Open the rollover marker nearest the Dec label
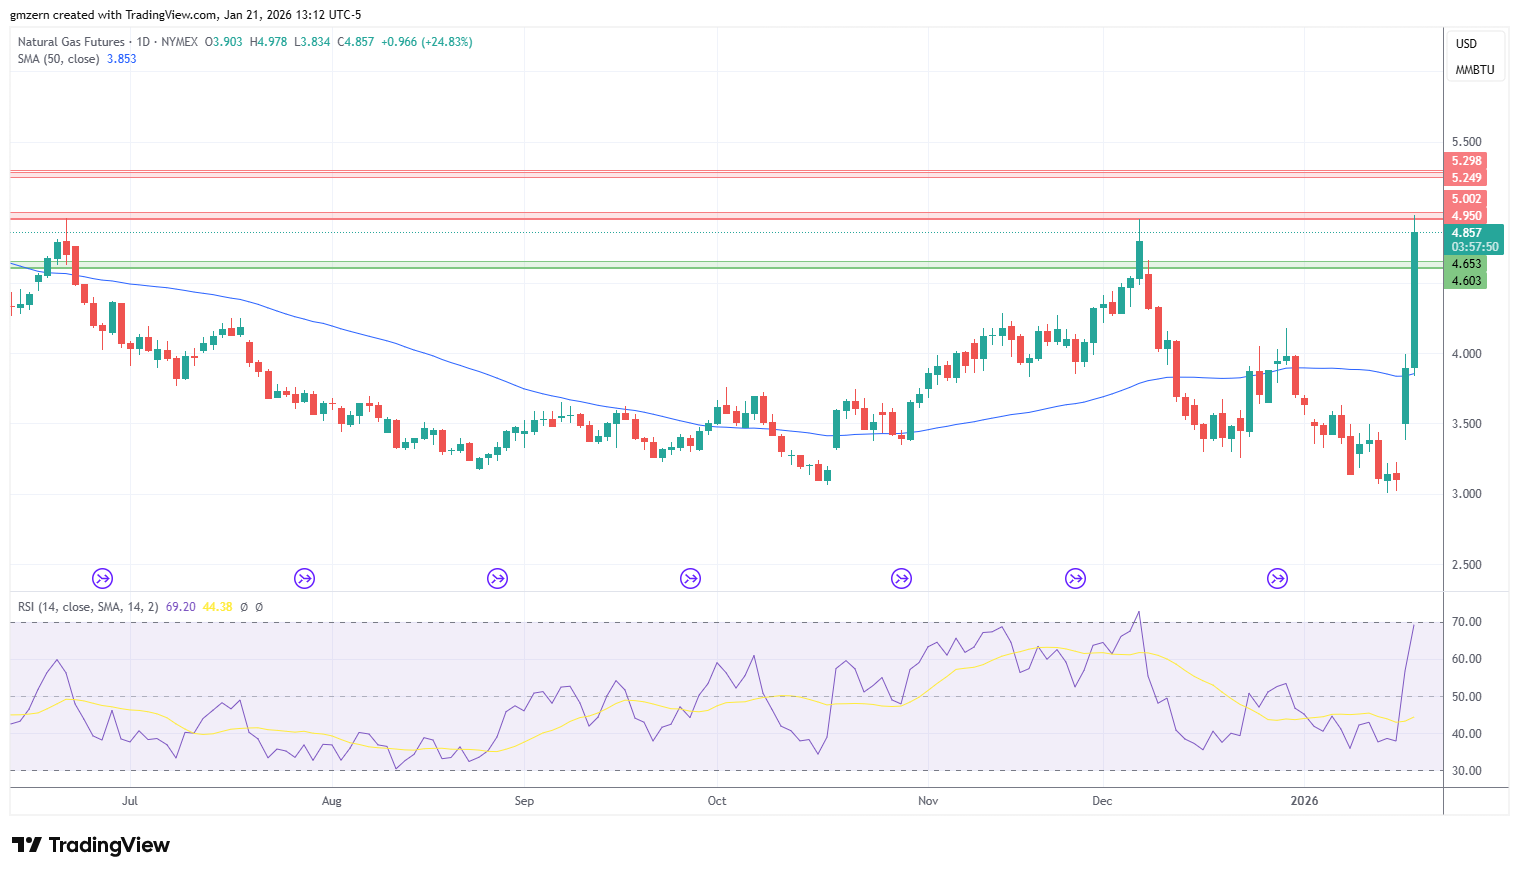 point(1075,578)
